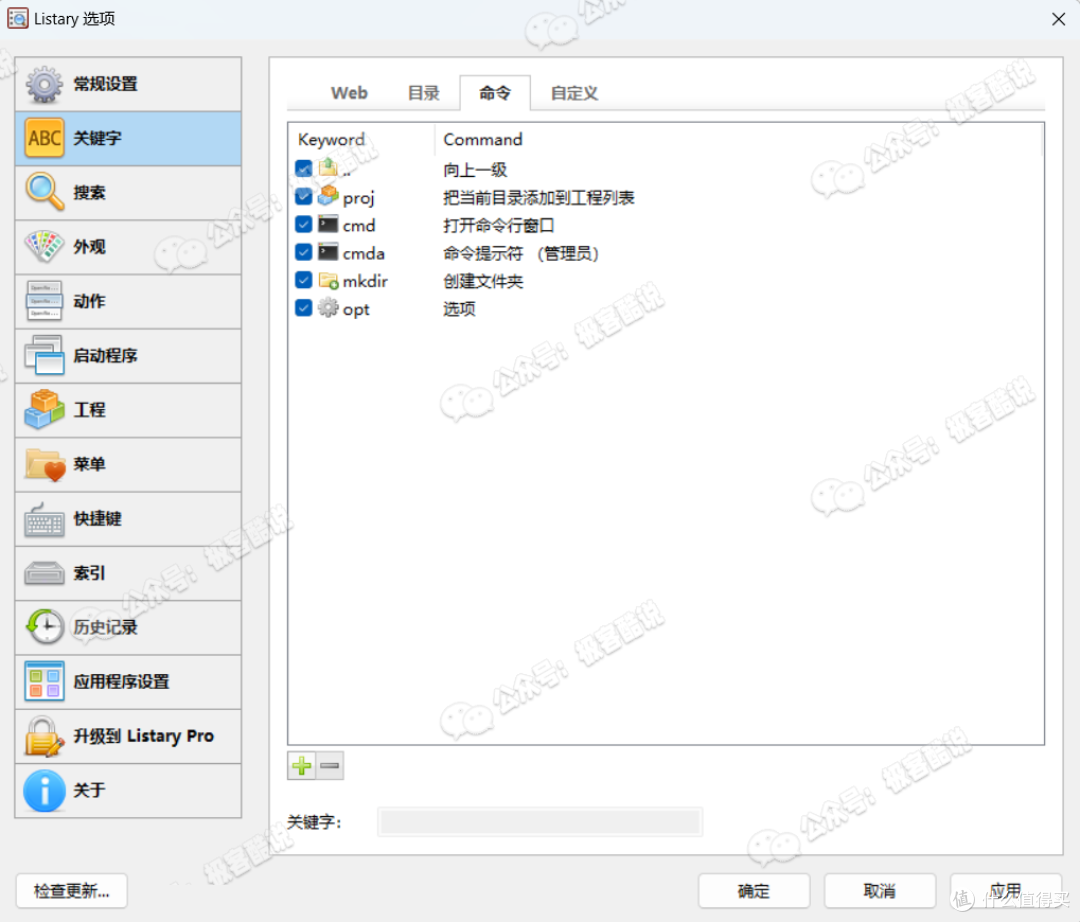Open the 动作 list icon

(x=44, y=301)
